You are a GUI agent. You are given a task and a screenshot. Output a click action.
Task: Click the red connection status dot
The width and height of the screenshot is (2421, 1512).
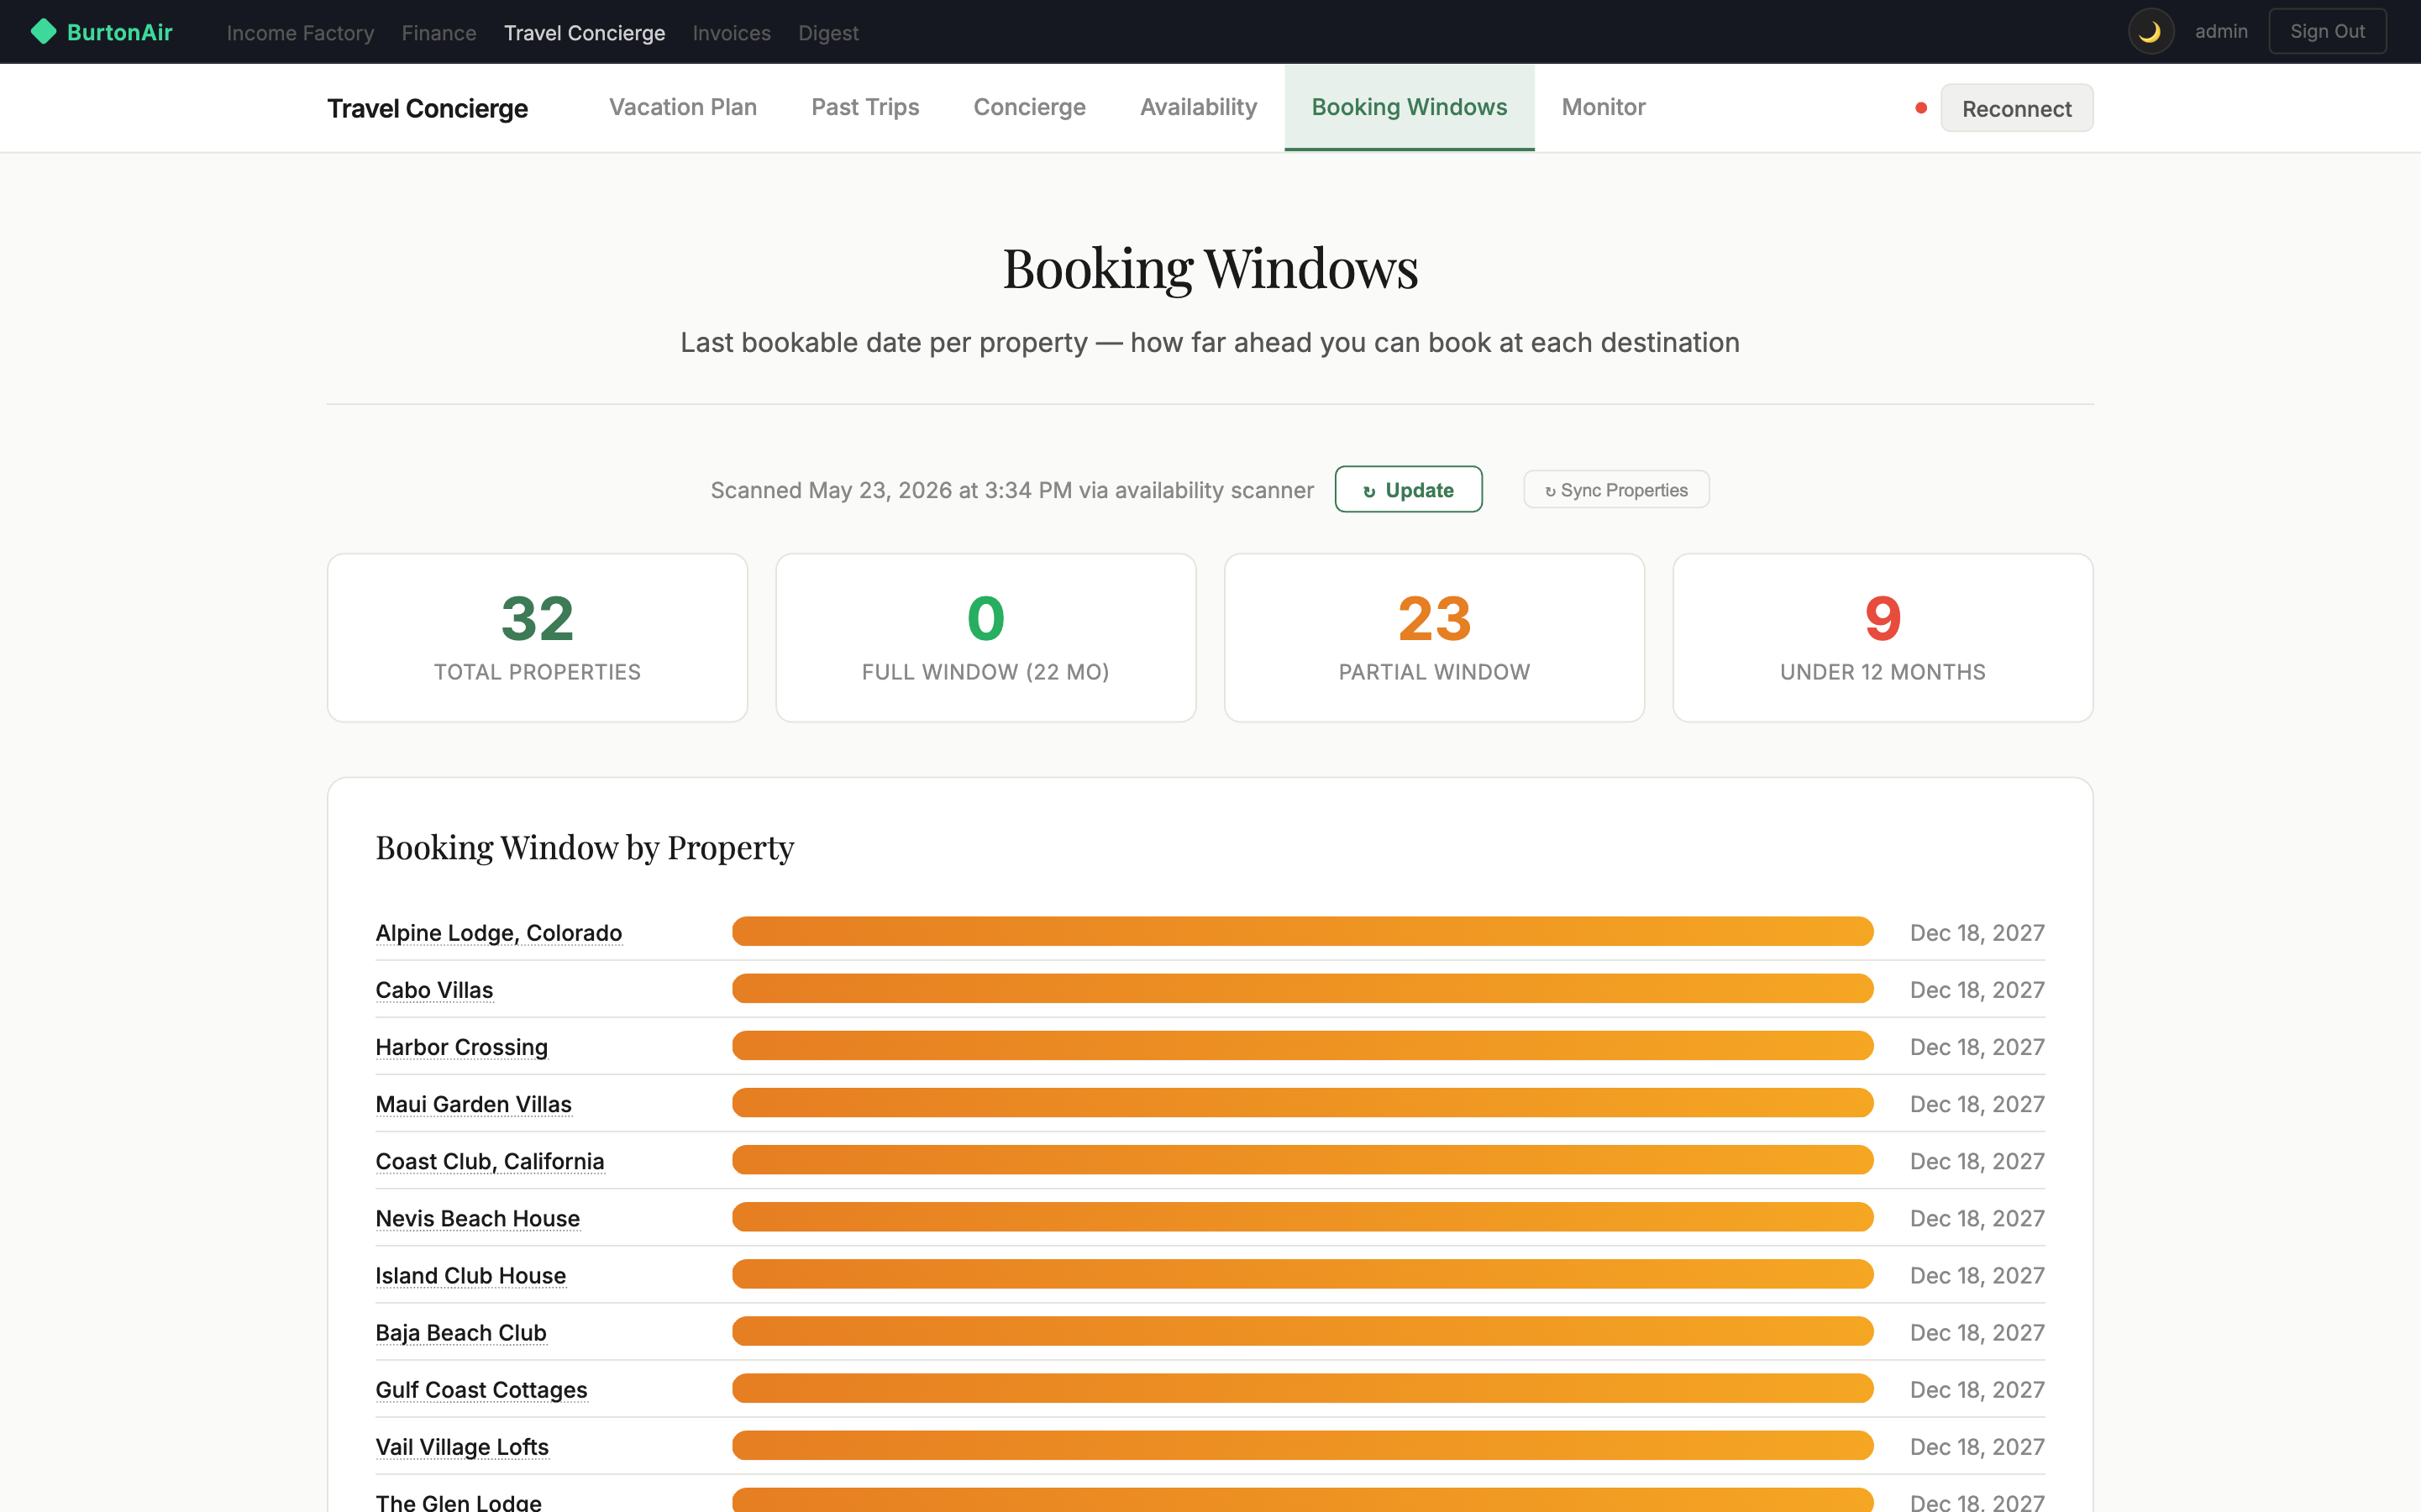[1921, 108]
